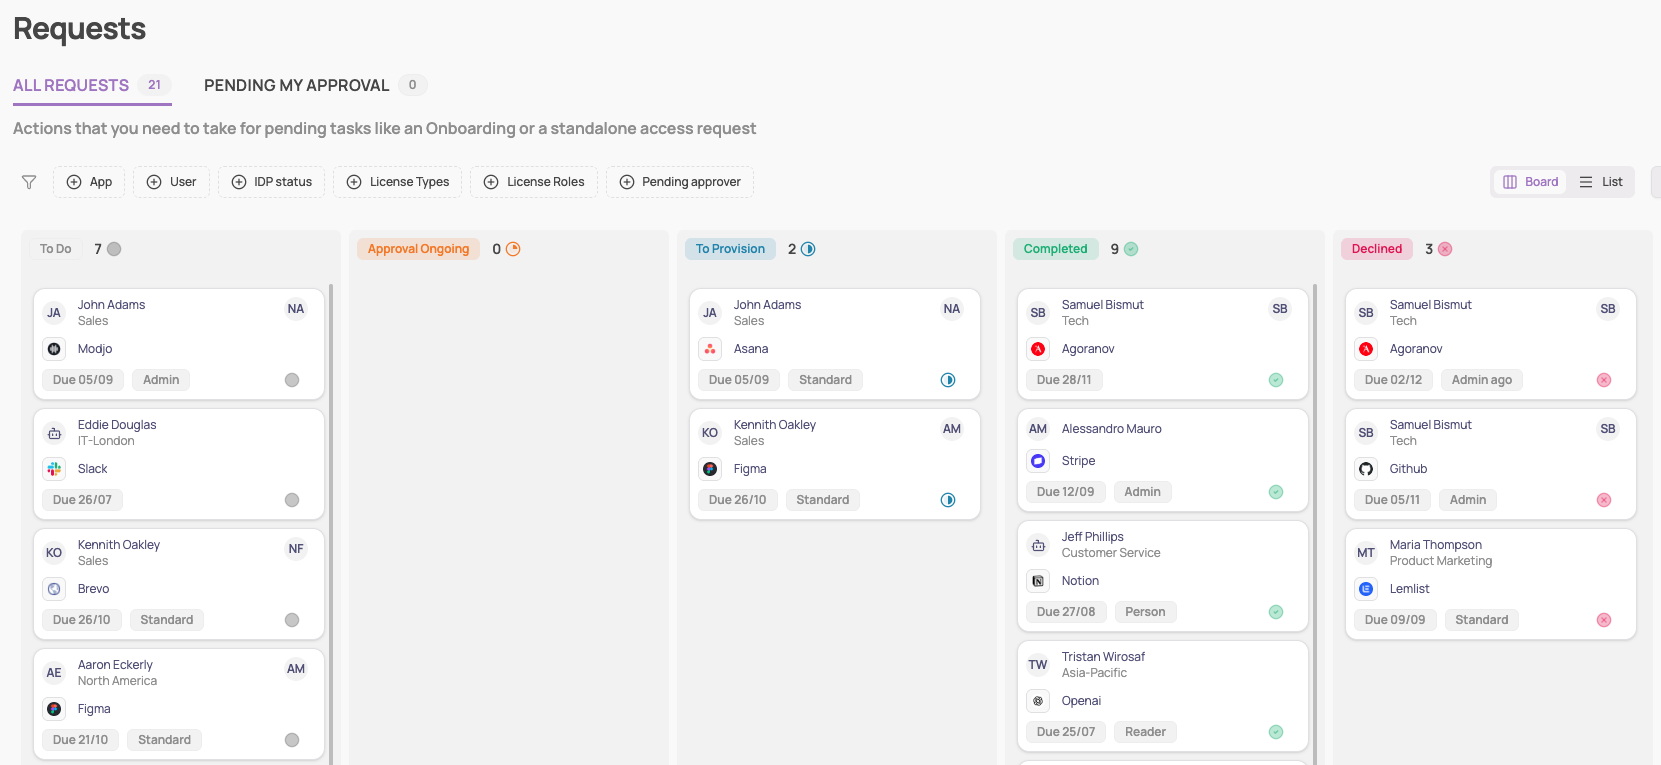Click the Modjo app icon on John Adams card
Viewport: 1661px width, 765px height.
(54, 349)
